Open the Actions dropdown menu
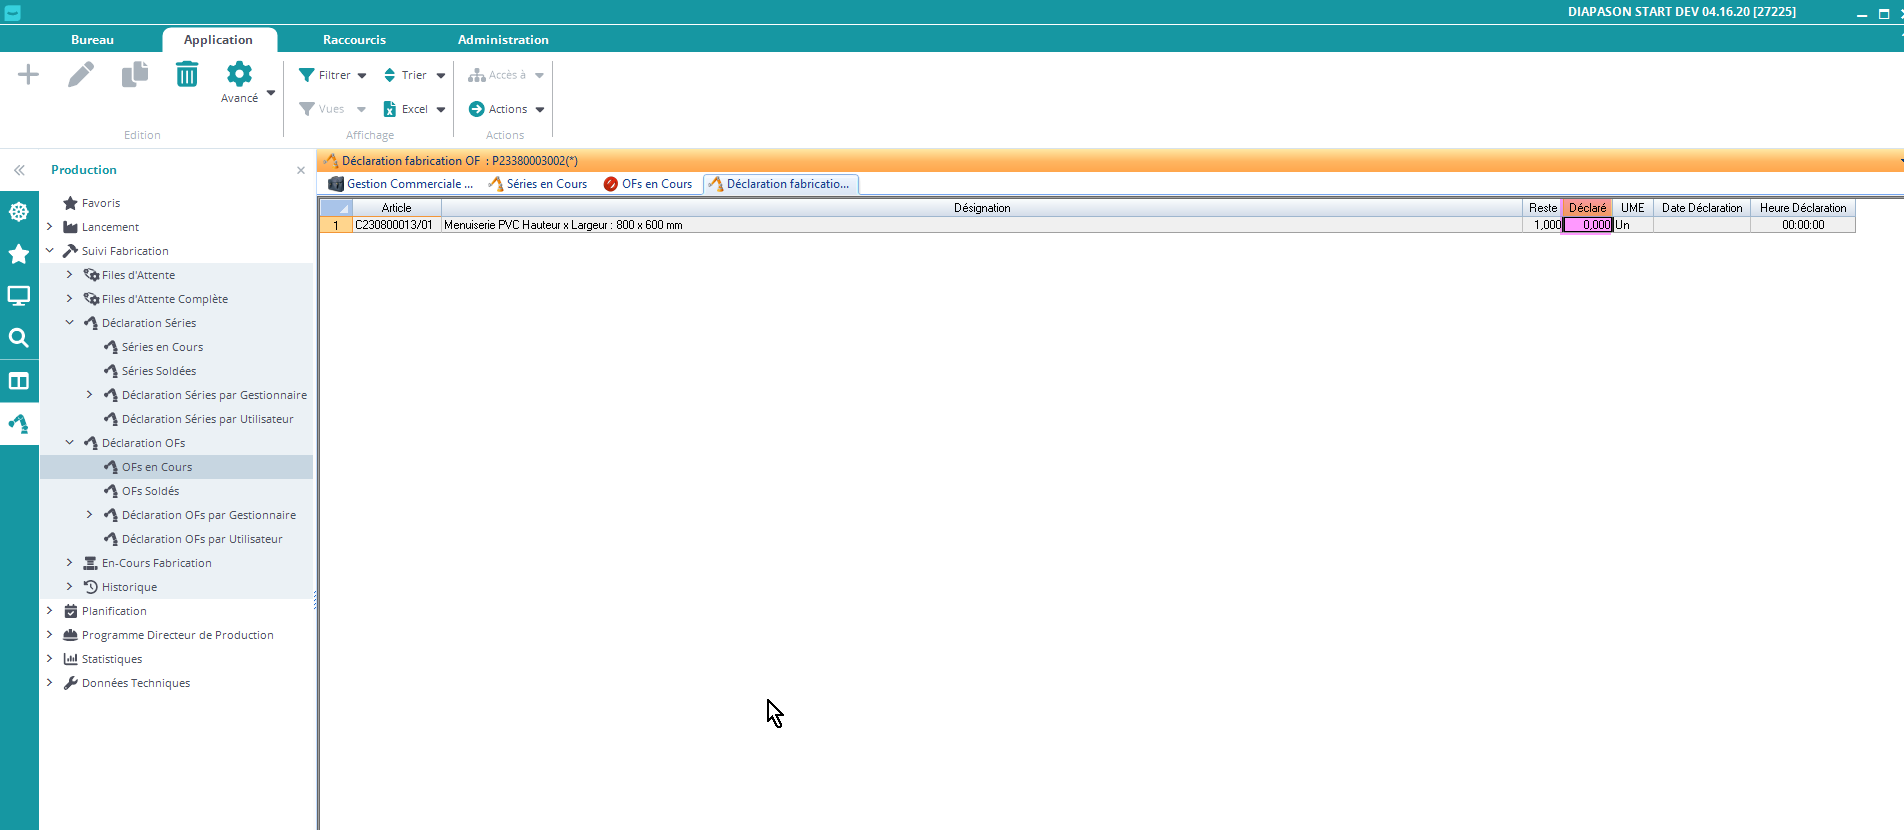1904x830 pixels. [508, 109]
